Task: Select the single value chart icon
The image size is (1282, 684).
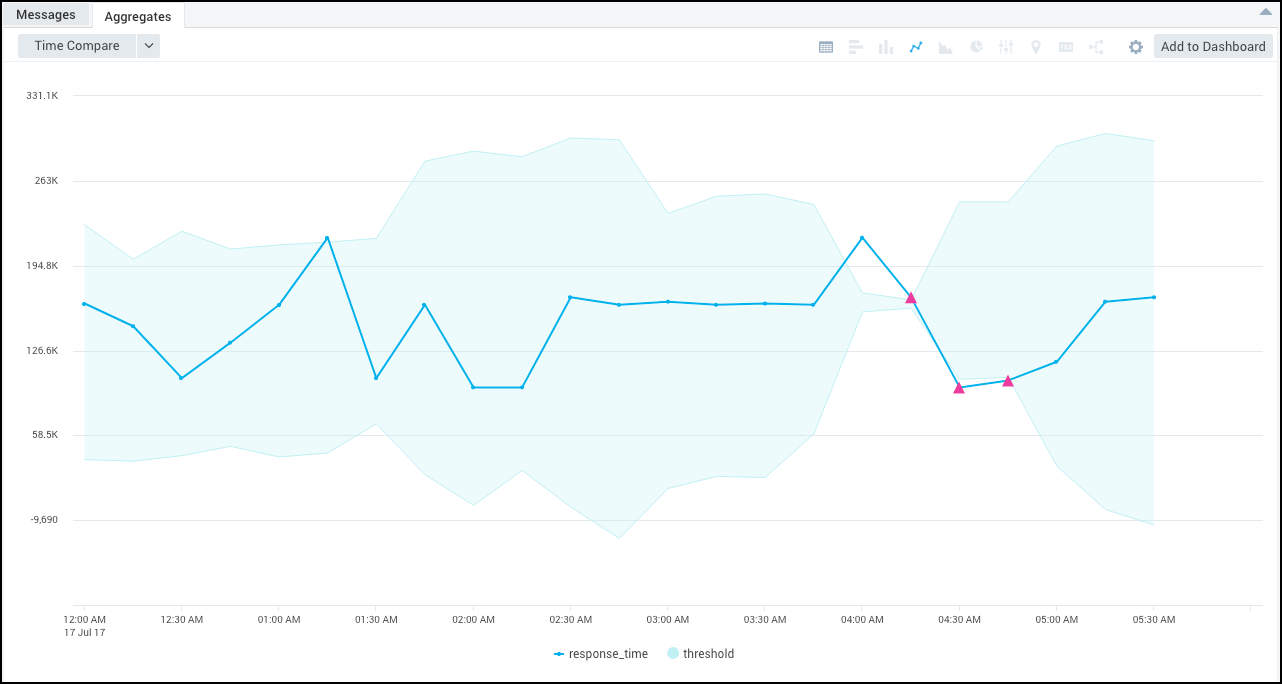Action: coord(1066,47)
